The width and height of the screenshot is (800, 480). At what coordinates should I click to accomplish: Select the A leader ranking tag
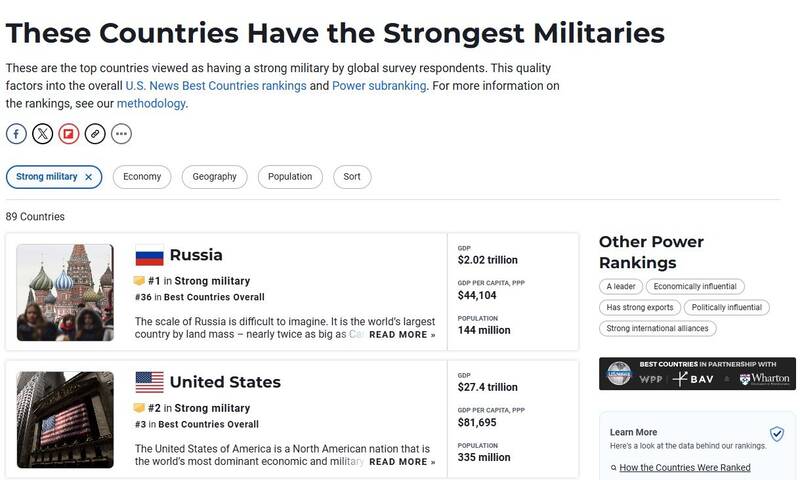point(621,286)
